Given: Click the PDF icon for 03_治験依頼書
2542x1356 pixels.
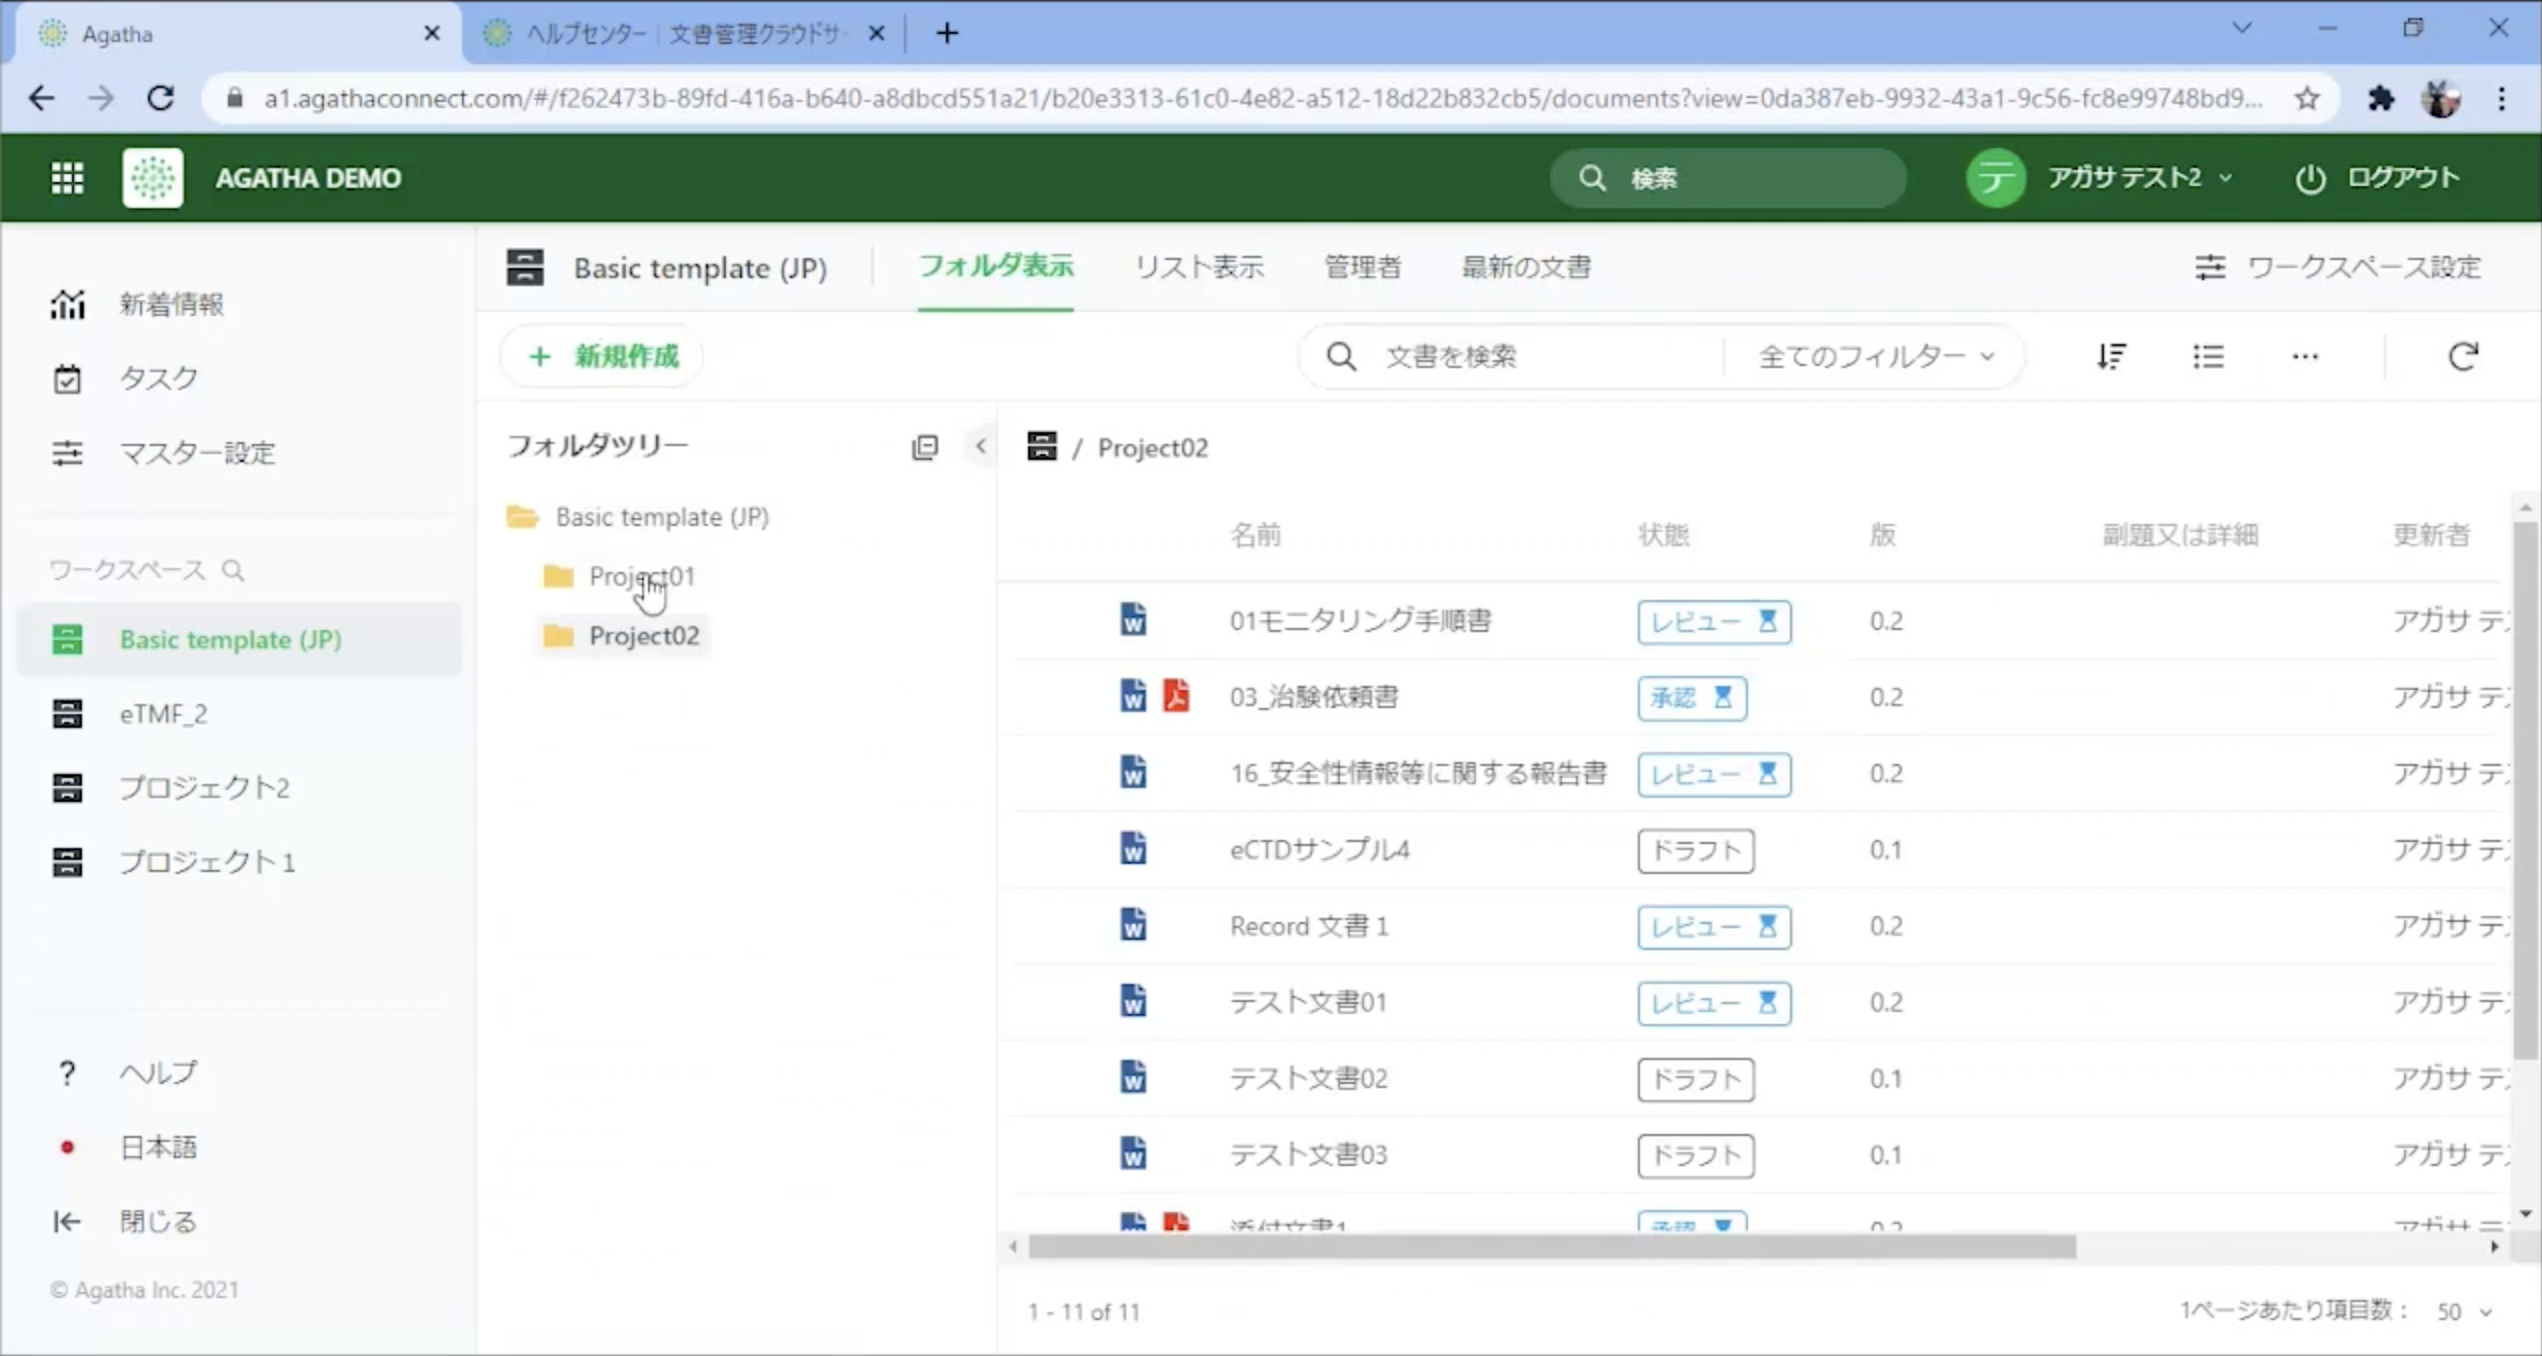Looking at the screenshot, I should click(1176, 696).
